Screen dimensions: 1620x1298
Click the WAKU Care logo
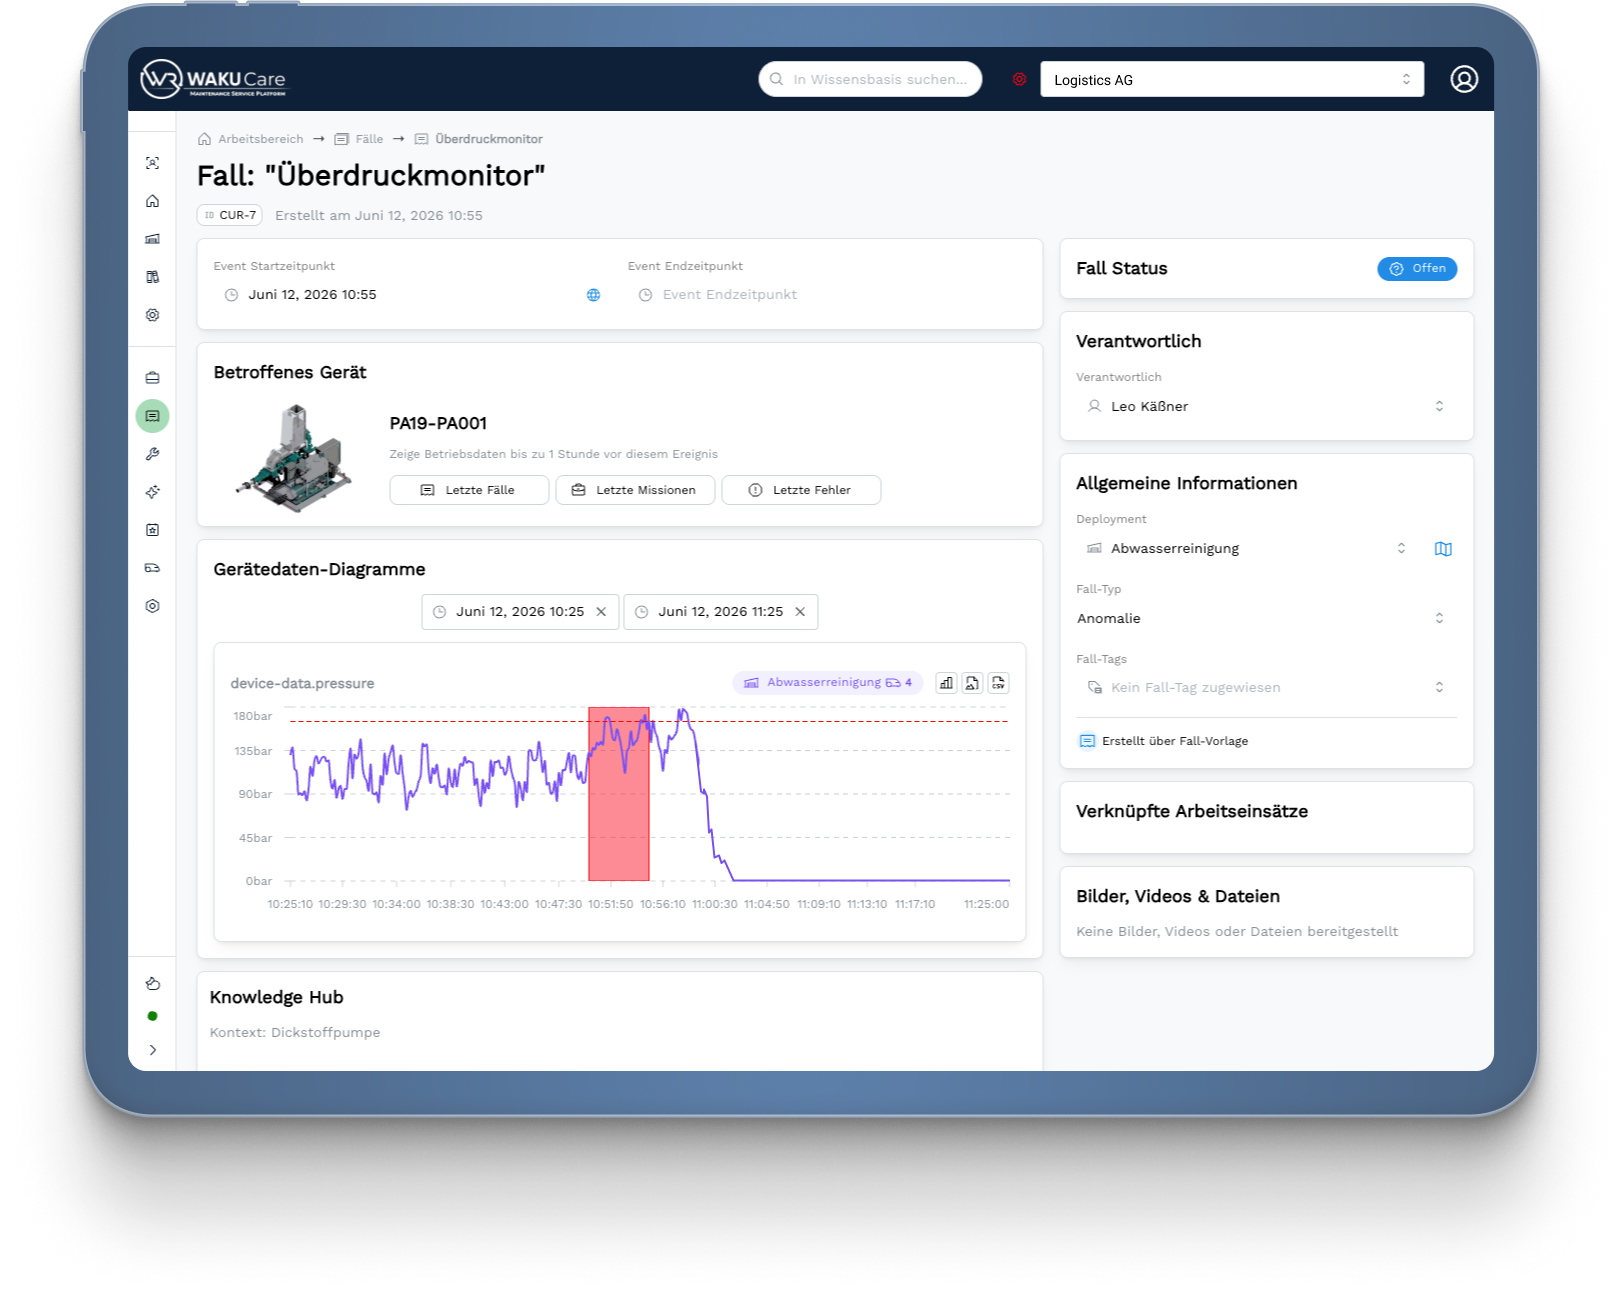[x=213, y=79]
